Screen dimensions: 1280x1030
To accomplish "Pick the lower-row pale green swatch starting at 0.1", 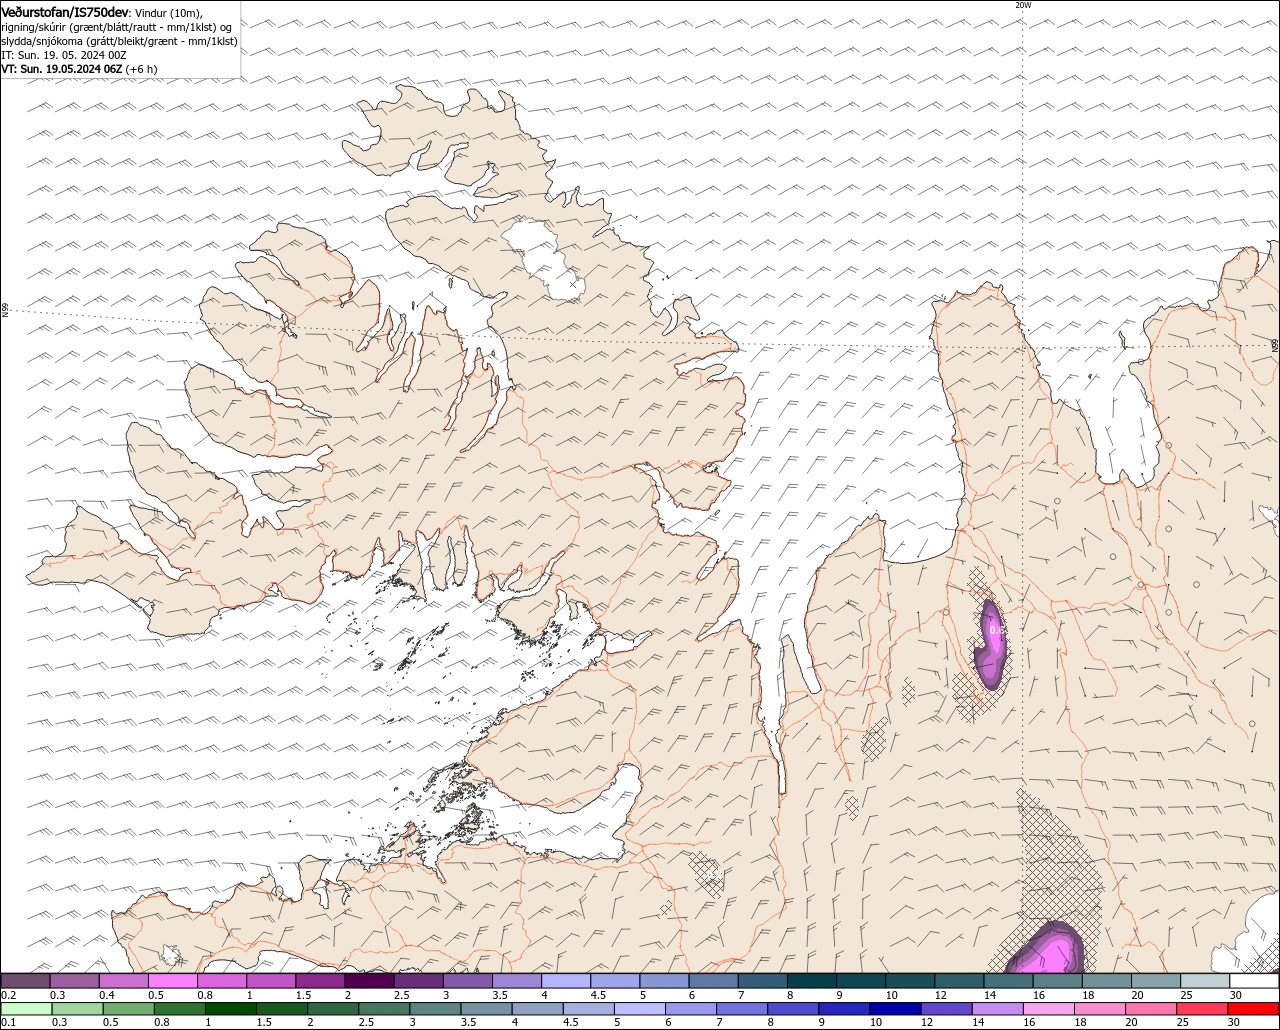I will (26, 1008).
